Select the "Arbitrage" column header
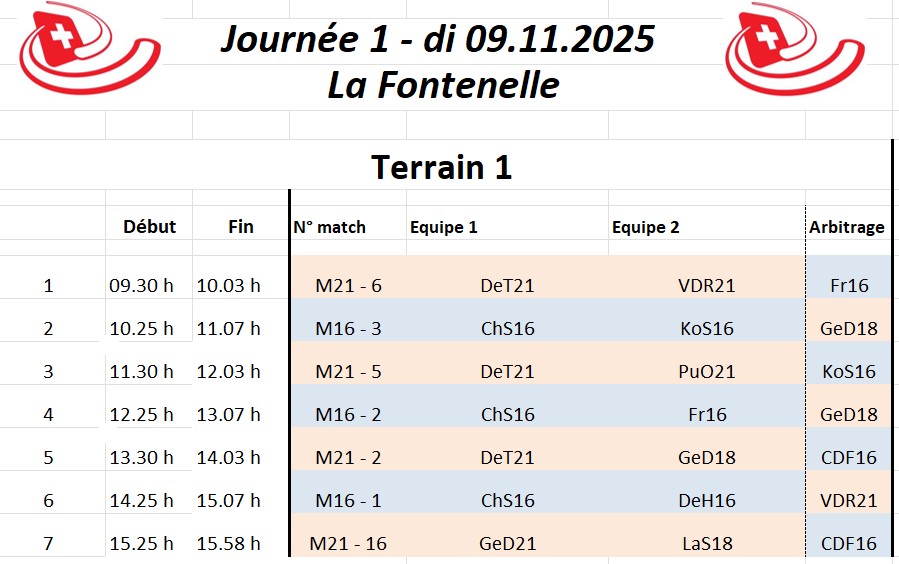Screen dimensions: 899x564 [847, 227]
